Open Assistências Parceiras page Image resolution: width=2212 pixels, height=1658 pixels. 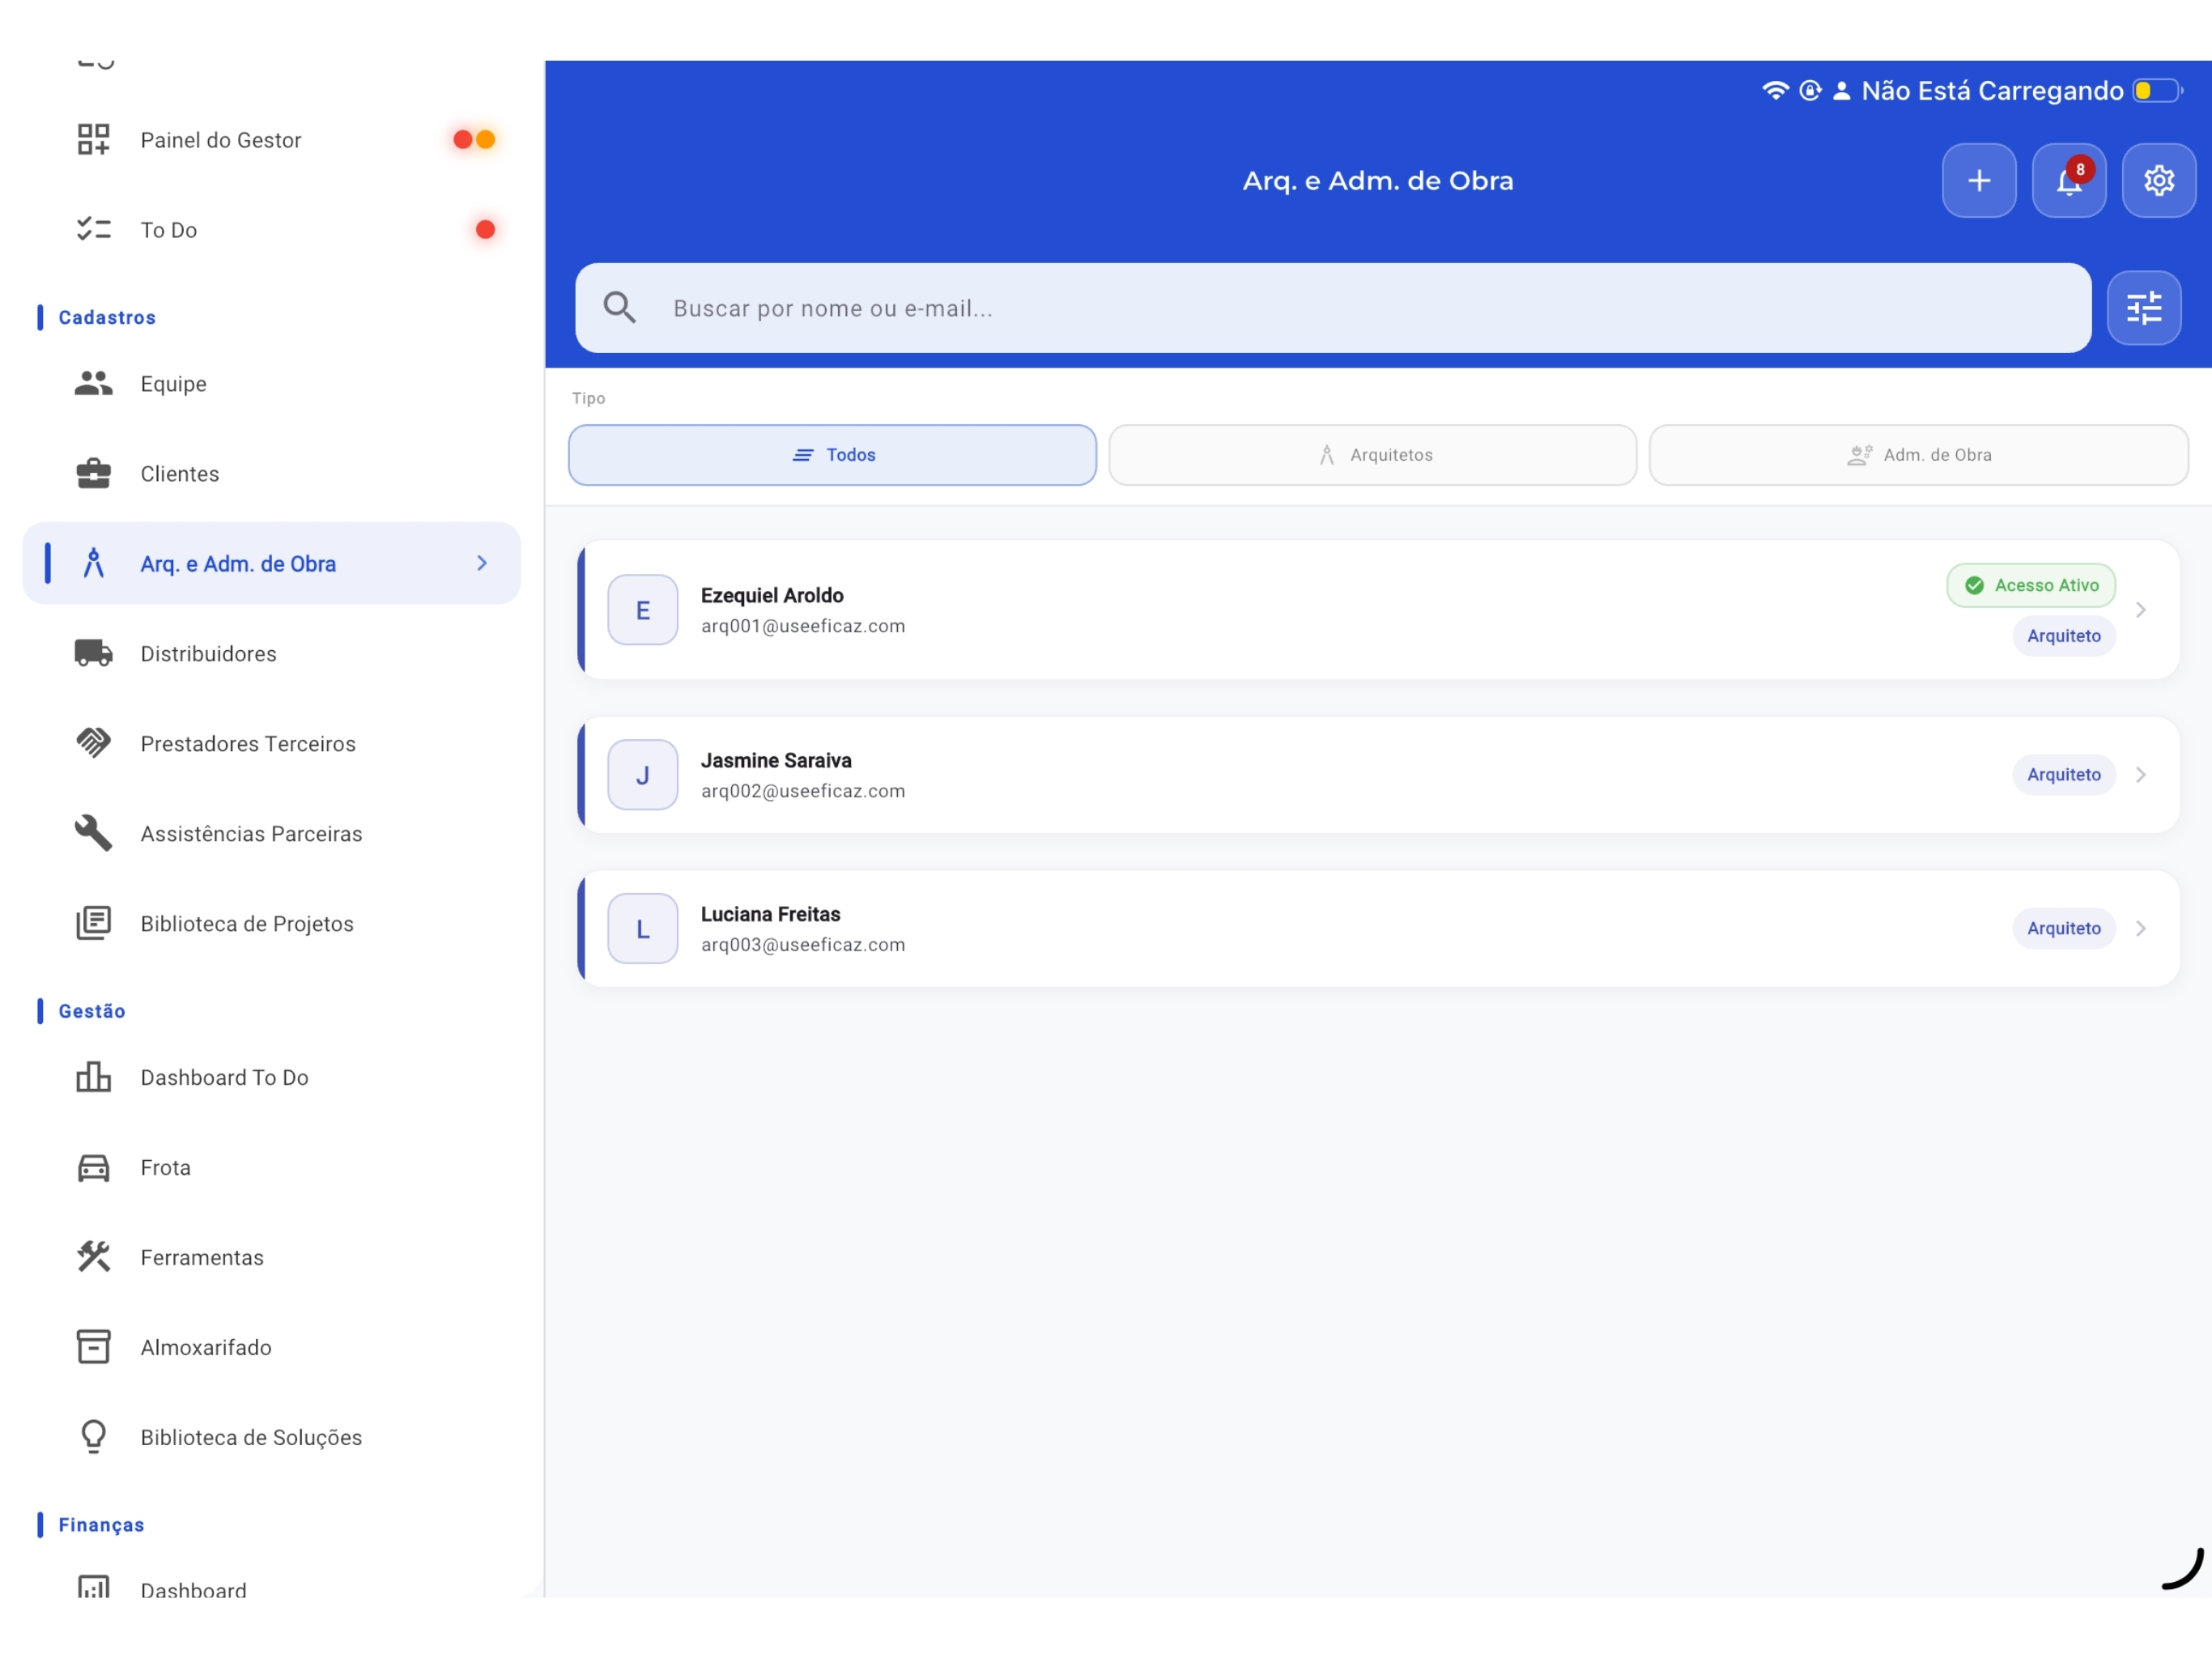272,834
